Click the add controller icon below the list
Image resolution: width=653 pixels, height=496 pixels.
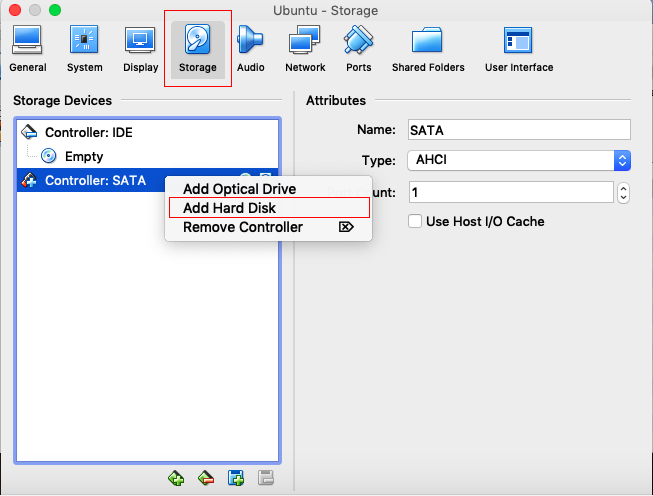tap(176, 478)
